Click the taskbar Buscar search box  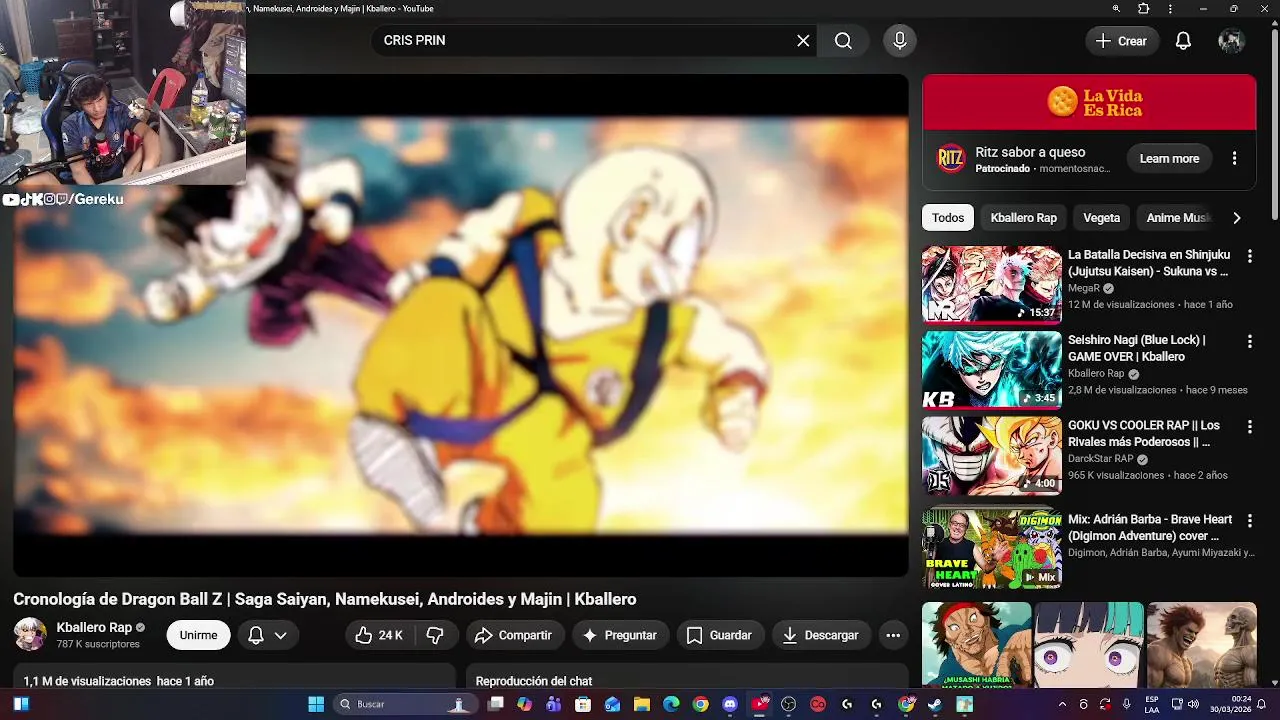click(405, 704)
